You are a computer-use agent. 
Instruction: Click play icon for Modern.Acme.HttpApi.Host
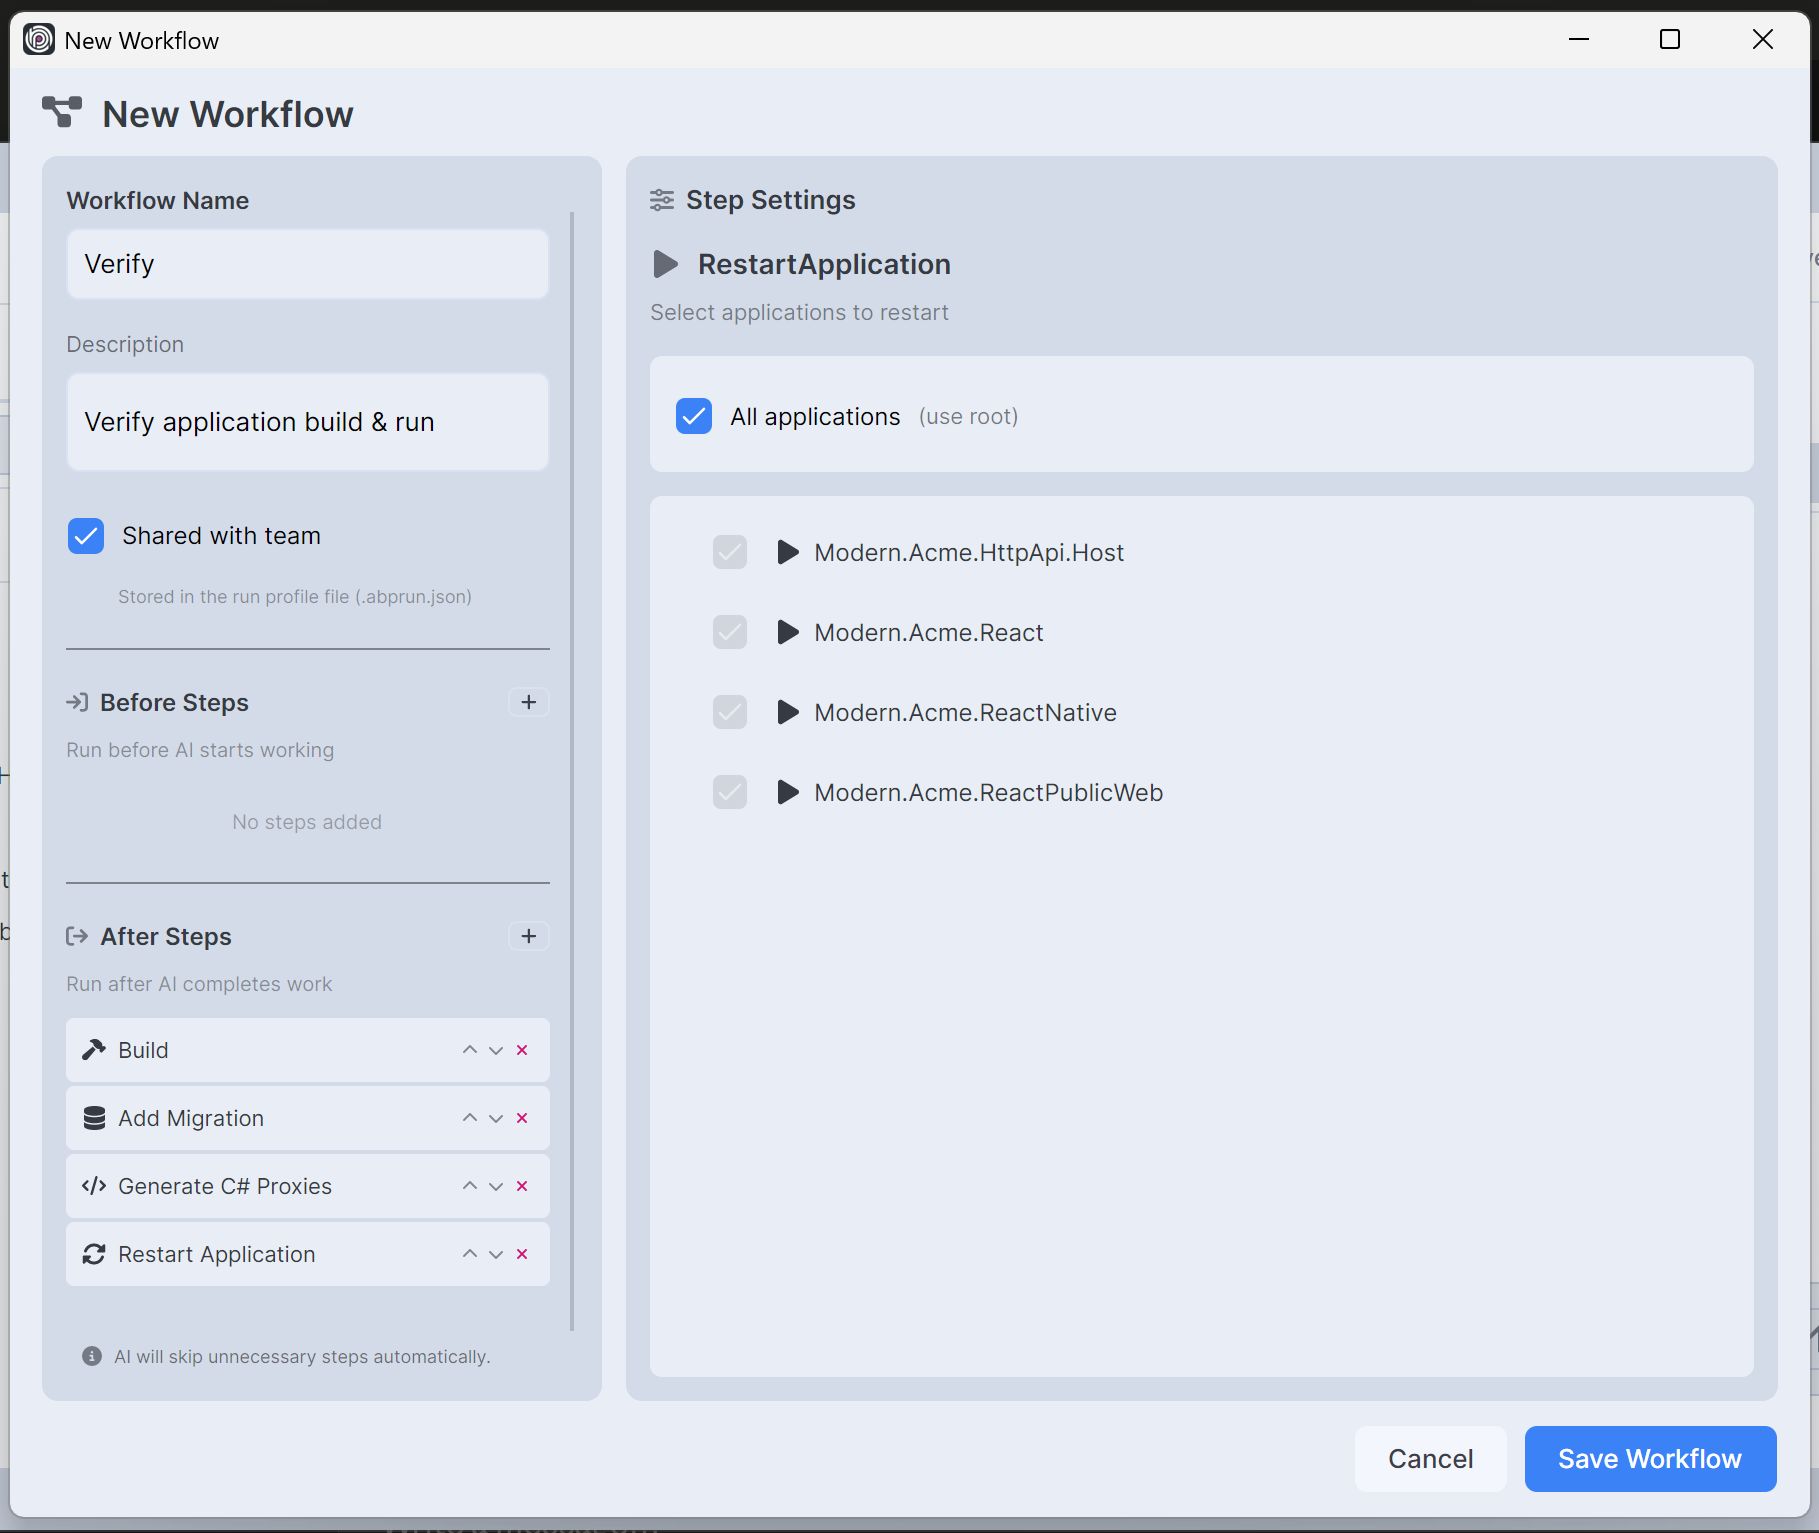788,552
